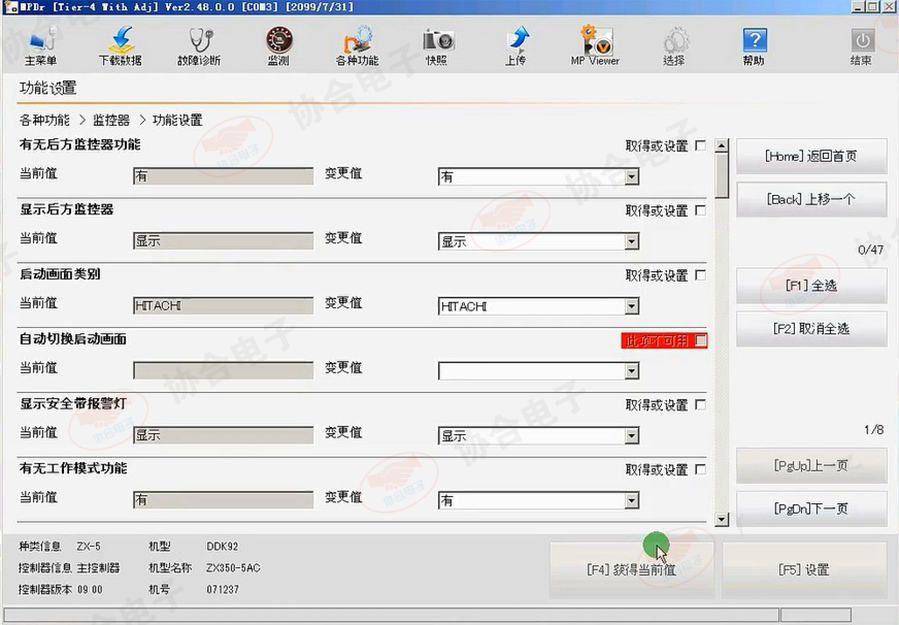This screenshot has width=899, height=625.
Task: Check 取得或设置 for 有无后方监控器功能
Action: [700, 146]
